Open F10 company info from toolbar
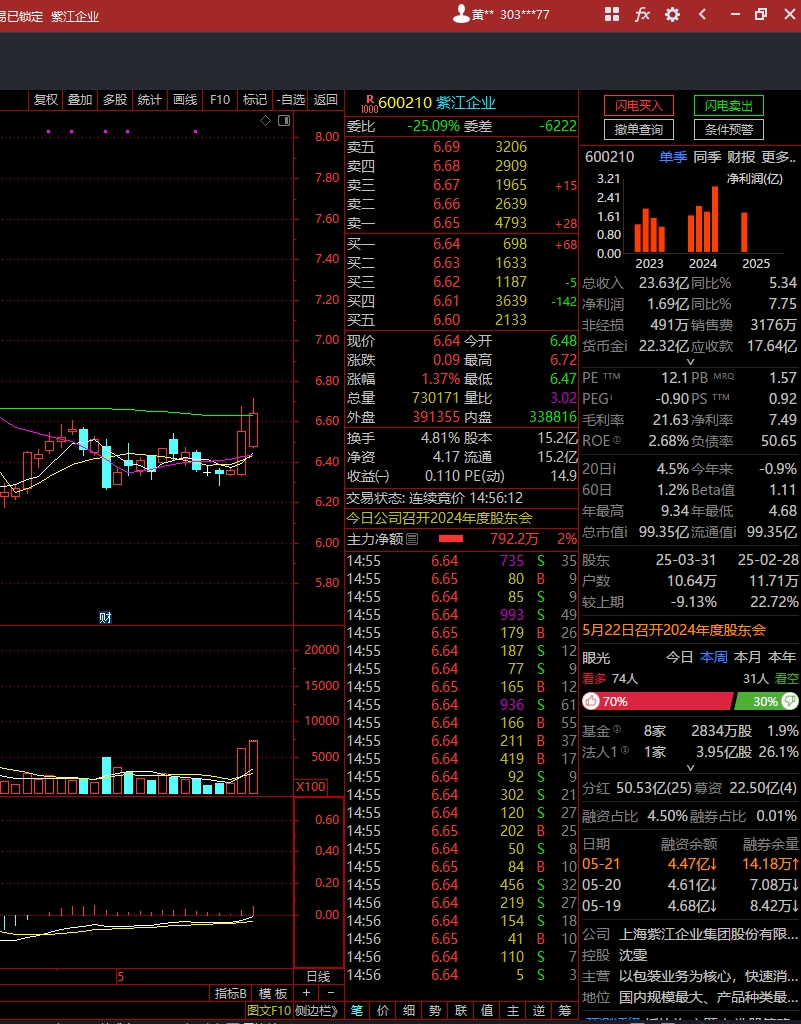801x1024 pixels. (220, 100)
